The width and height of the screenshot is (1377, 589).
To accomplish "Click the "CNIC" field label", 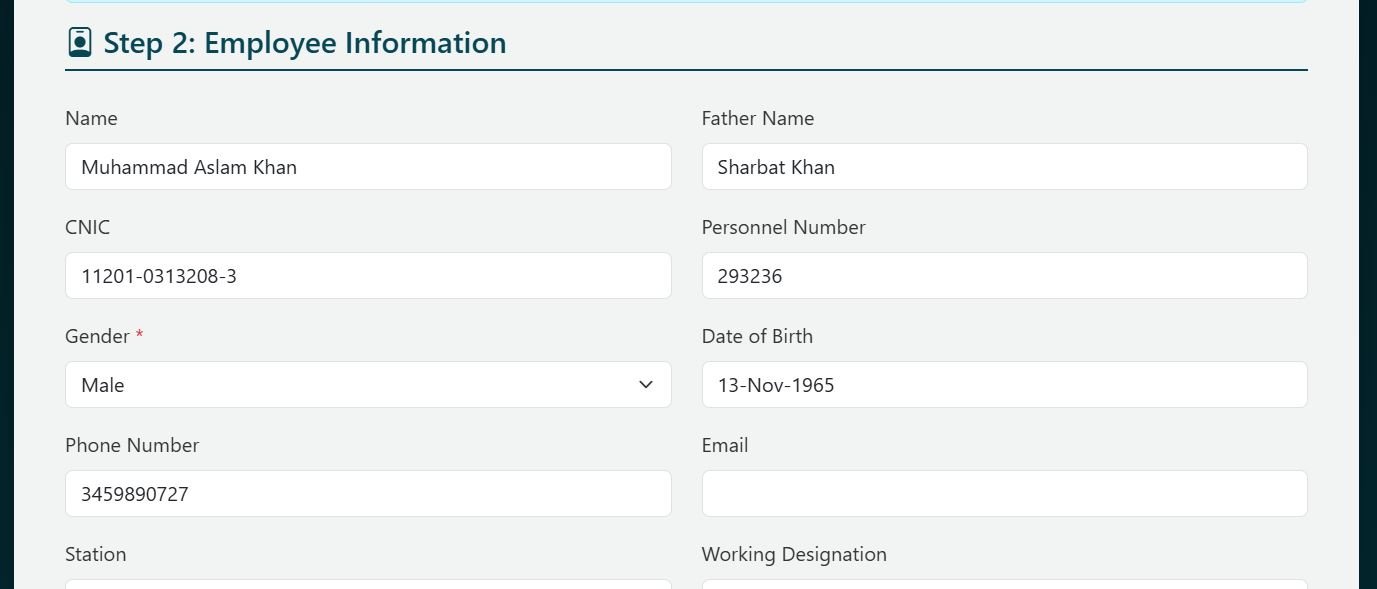I will coord(87,227).
